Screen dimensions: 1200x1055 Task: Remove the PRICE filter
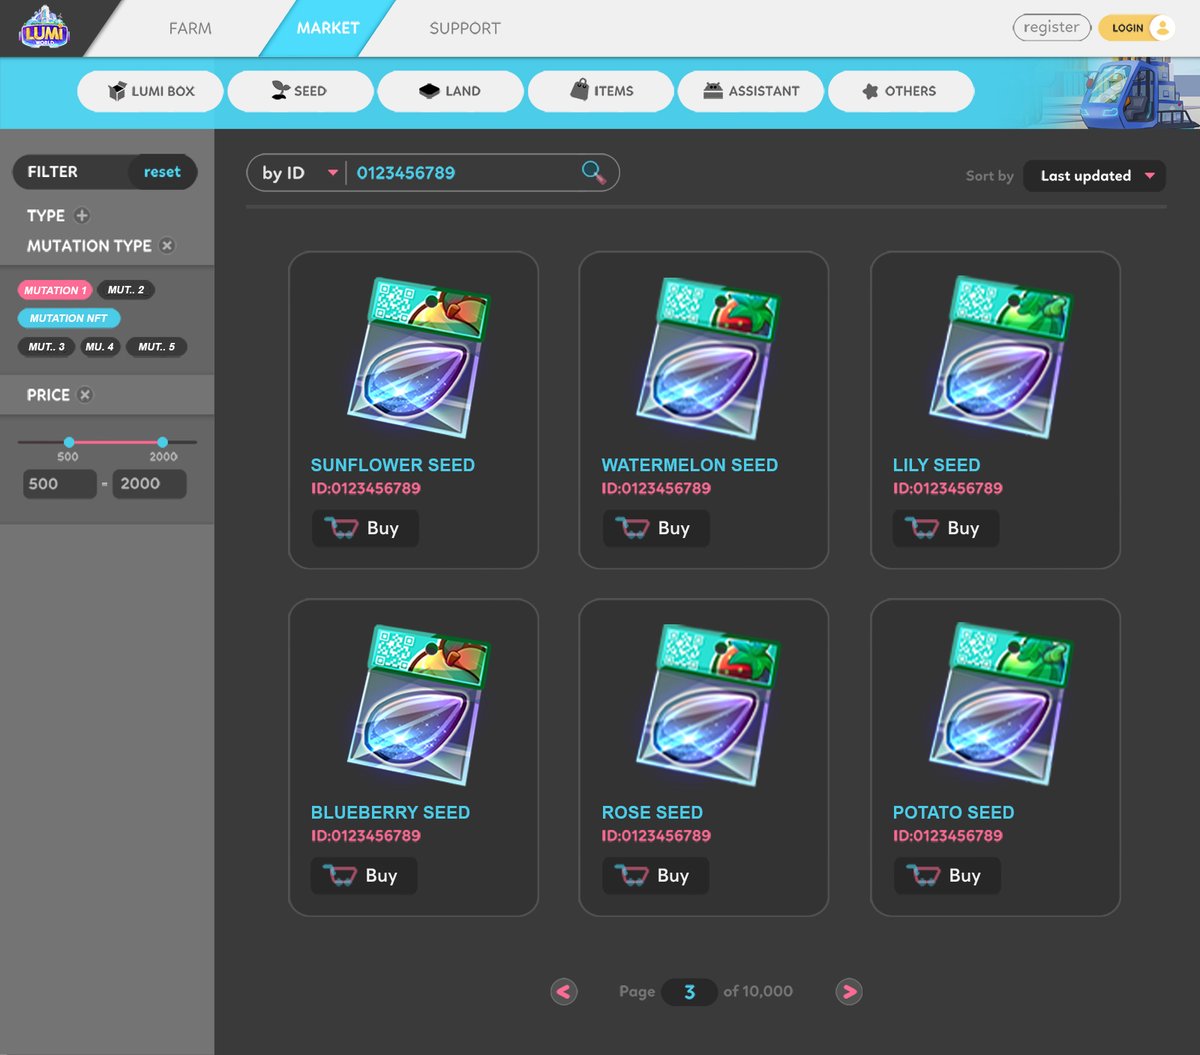pyautogui.click(x=85, y=395)
